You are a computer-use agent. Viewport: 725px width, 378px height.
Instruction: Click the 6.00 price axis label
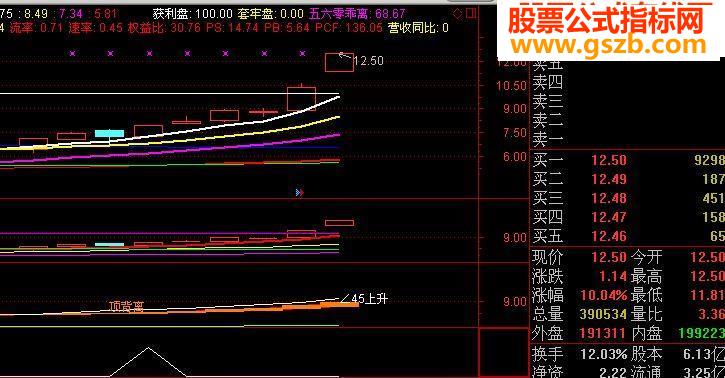(x=515, y=157)
